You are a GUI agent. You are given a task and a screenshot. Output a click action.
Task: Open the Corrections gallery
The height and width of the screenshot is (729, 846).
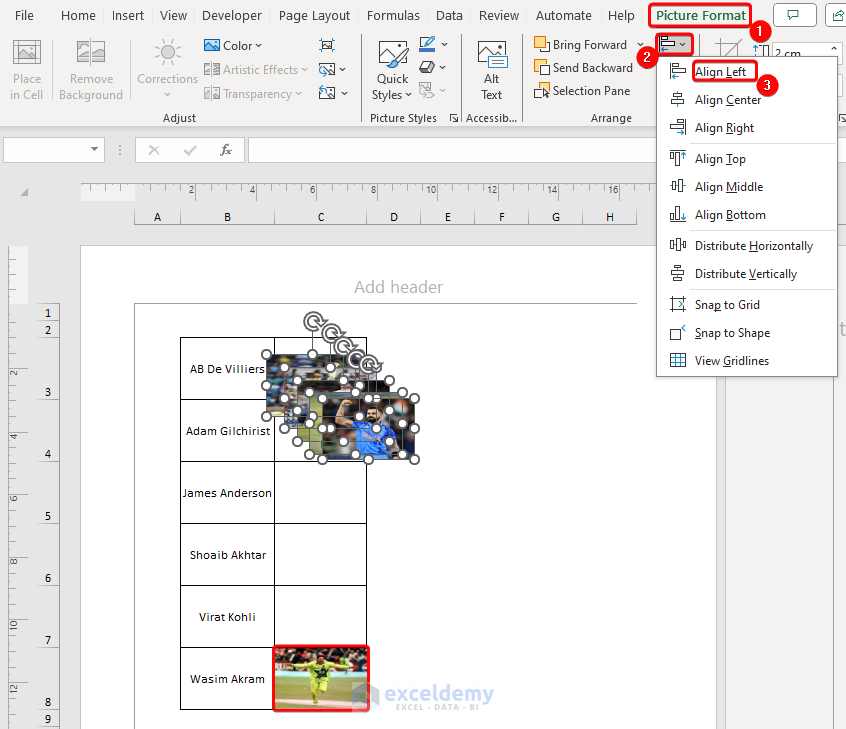[167, 70]
